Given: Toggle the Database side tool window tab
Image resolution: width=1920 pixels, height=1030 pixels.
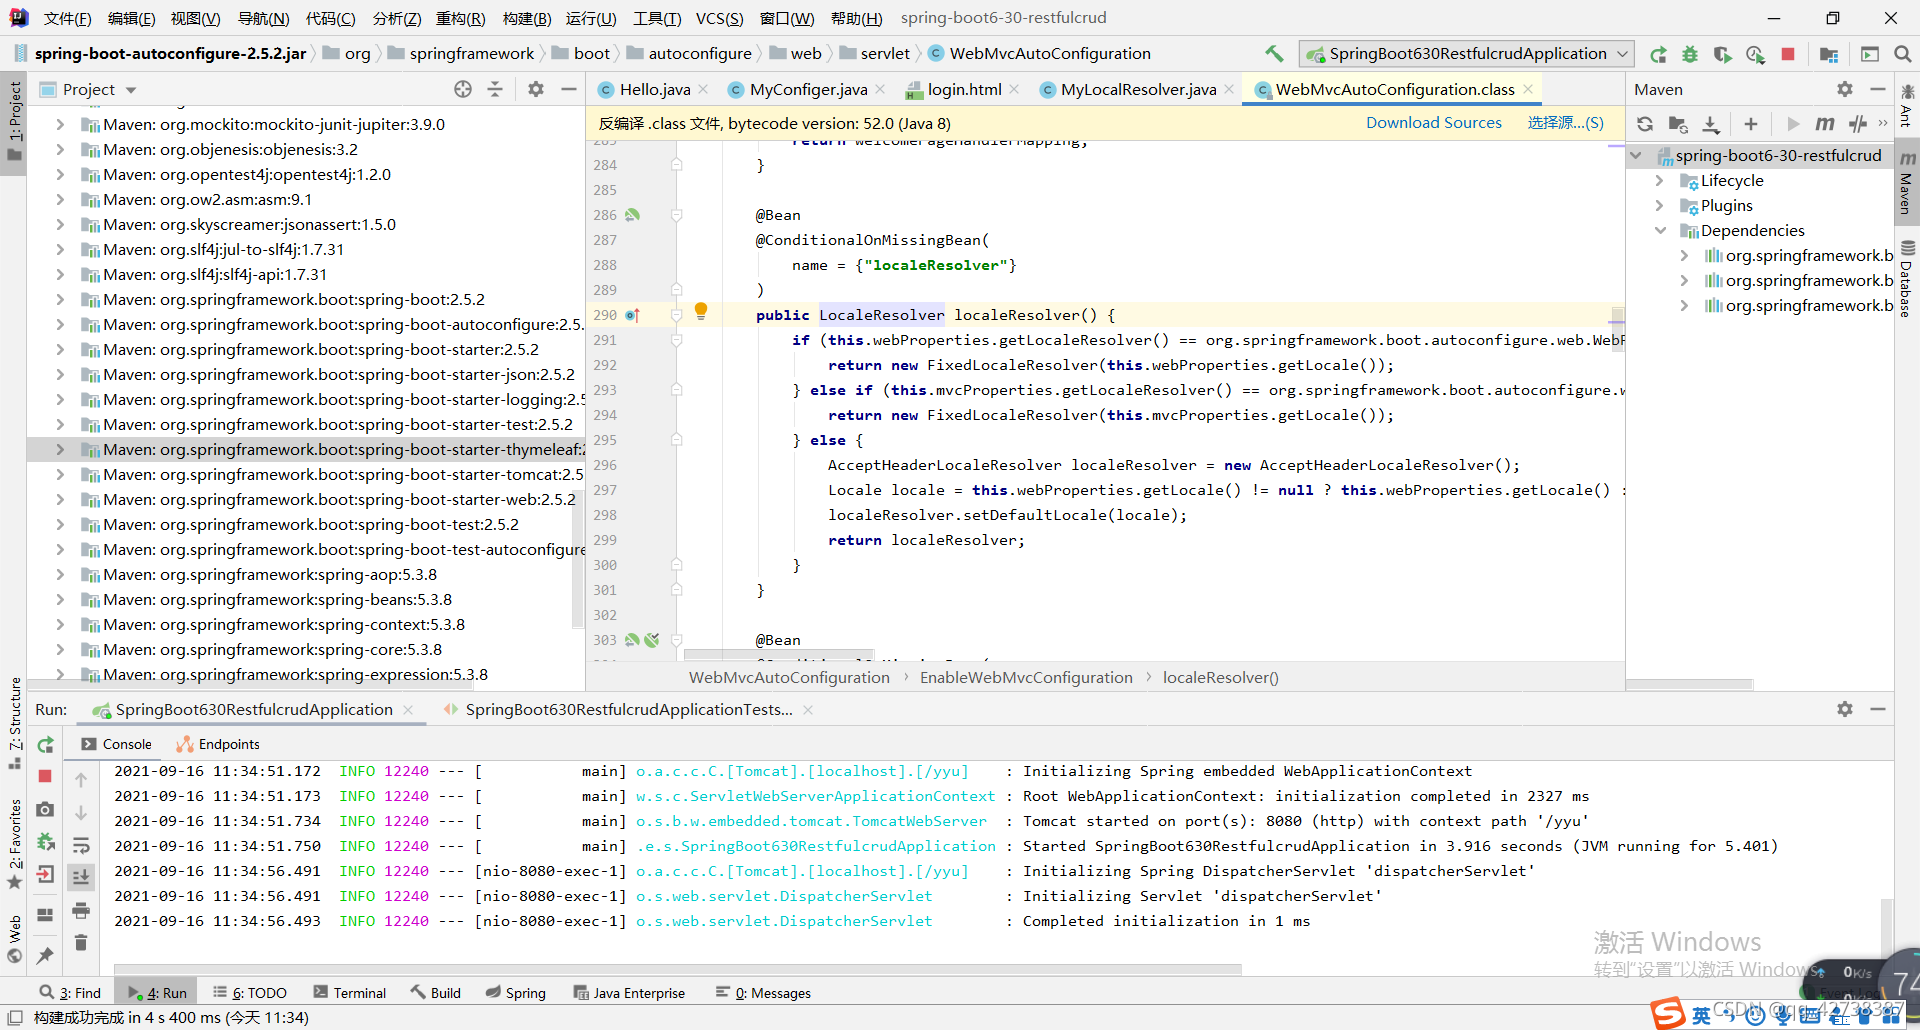Looking at the screenshot, I should [x=1907, y=280].
